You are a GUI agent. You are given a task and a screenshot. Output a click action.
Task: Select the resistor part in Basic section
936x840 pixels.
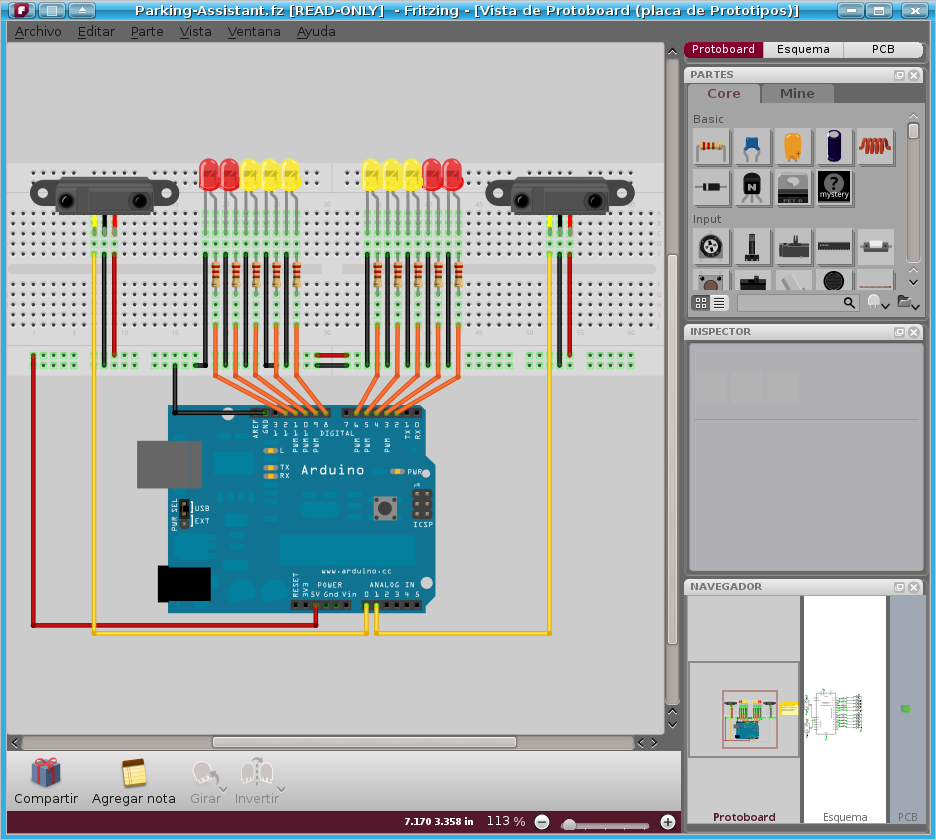click(711, 147)
